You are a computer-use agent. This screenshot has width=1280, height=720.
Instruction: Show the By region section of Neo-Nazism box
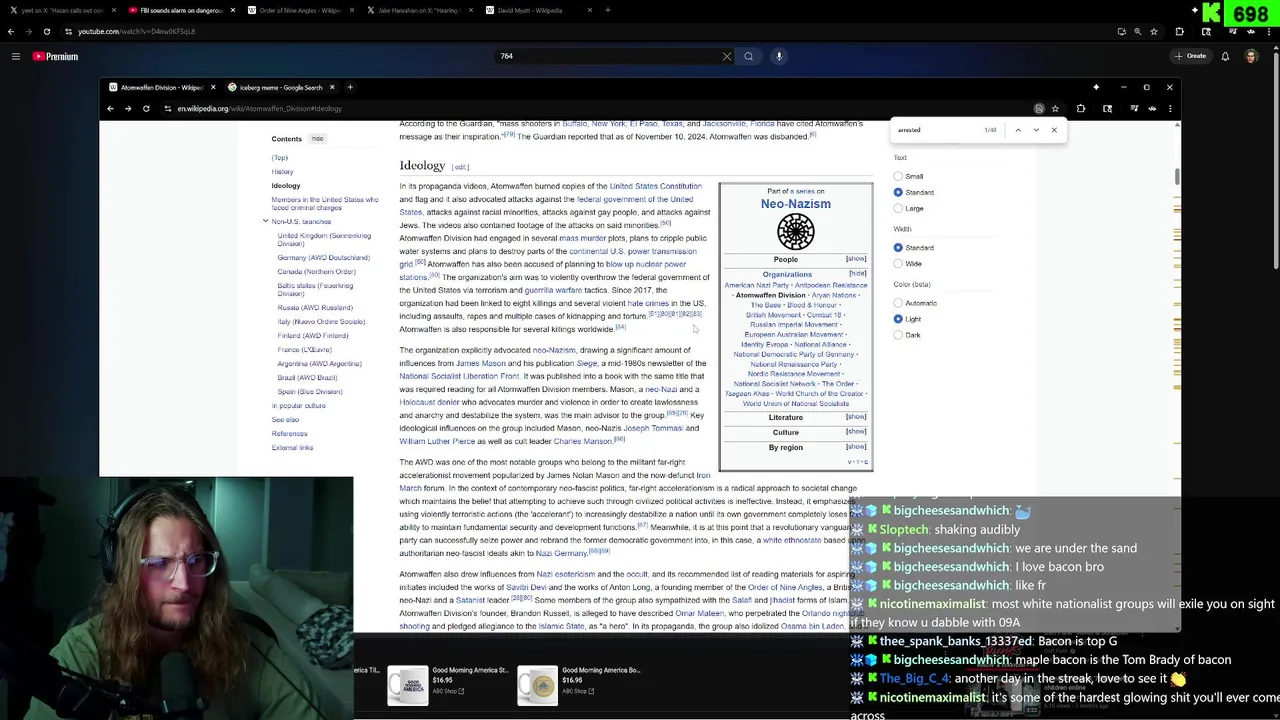[x=856, y=447]
